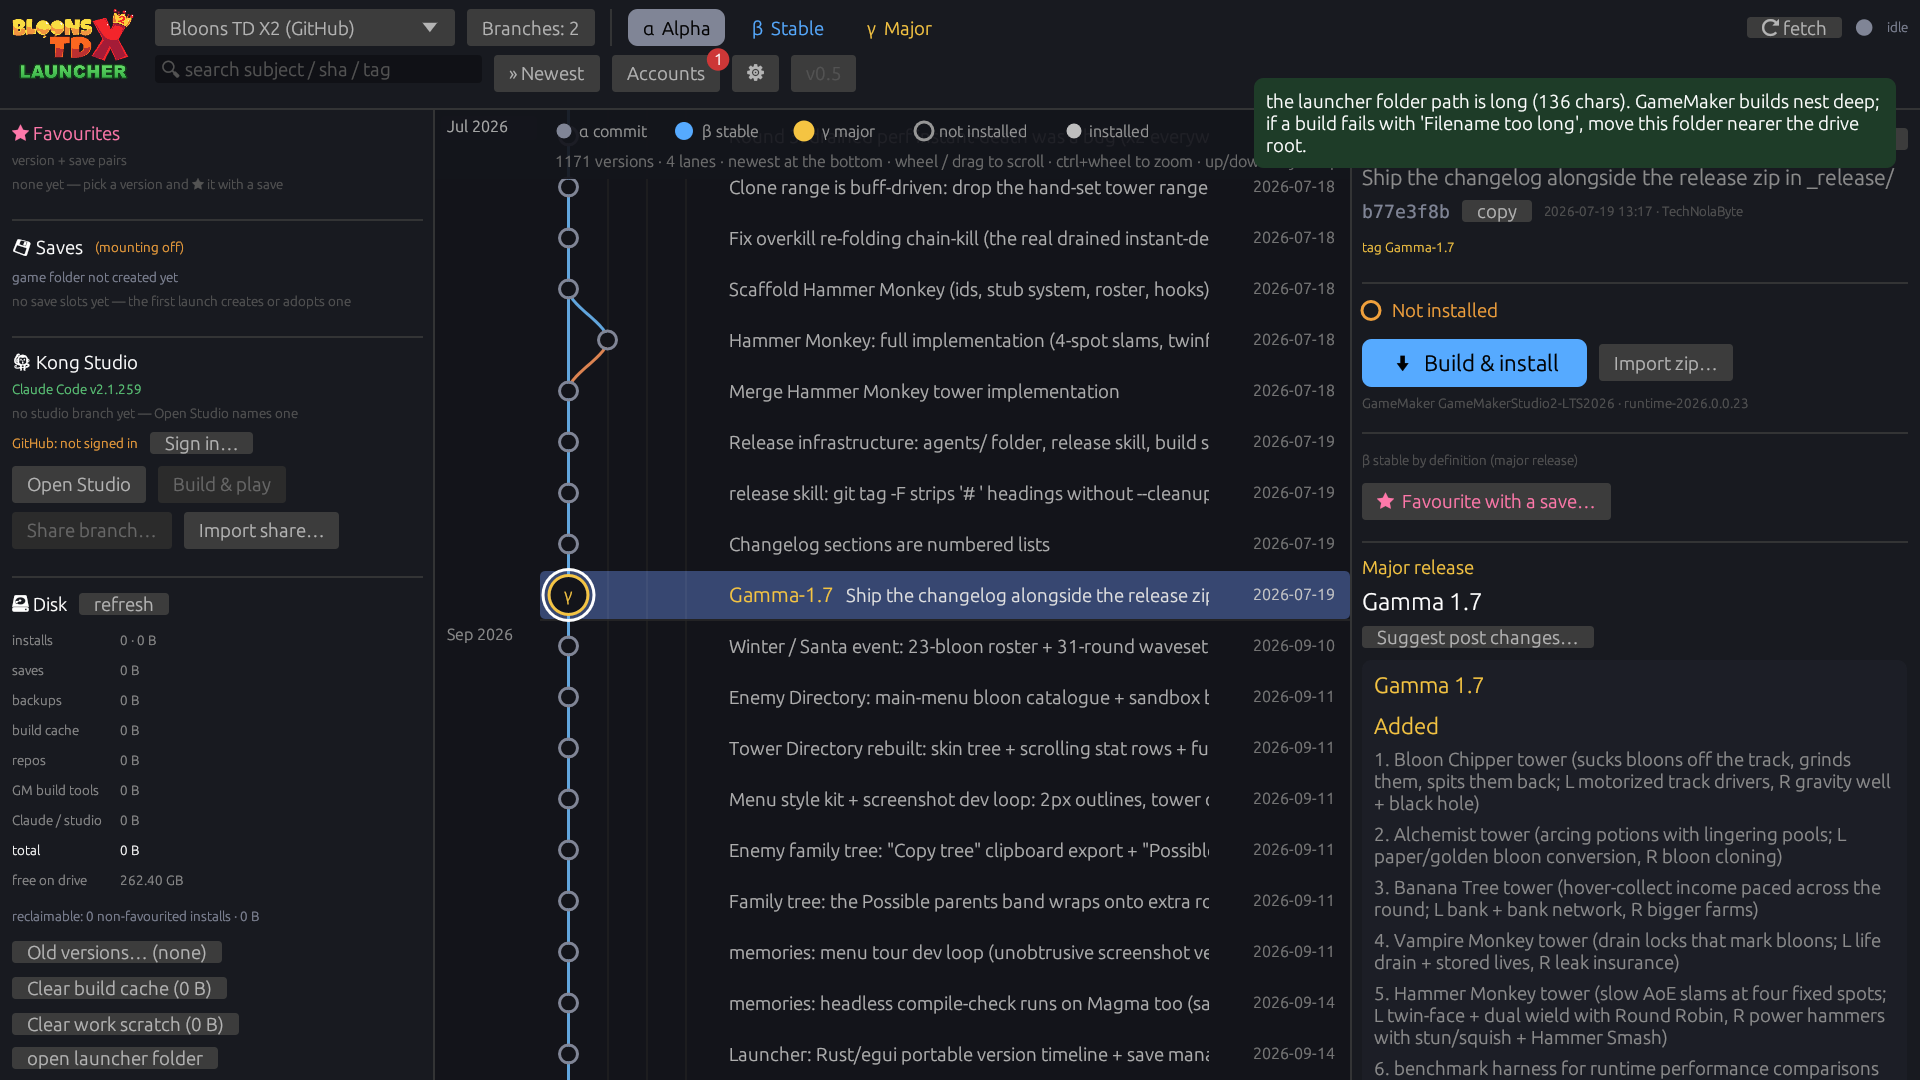The image size is (1920, 1080).
Task: Click the tag Gamma-1.7 label
Action: click(1408, 247)
